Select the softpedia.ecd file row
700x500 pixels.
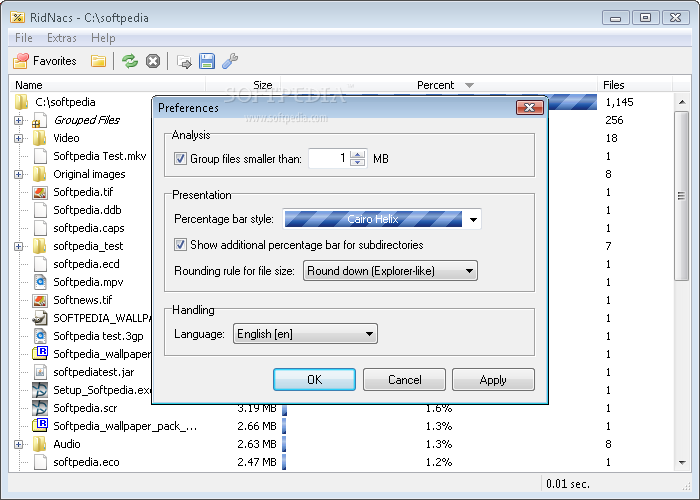[86, 264]
